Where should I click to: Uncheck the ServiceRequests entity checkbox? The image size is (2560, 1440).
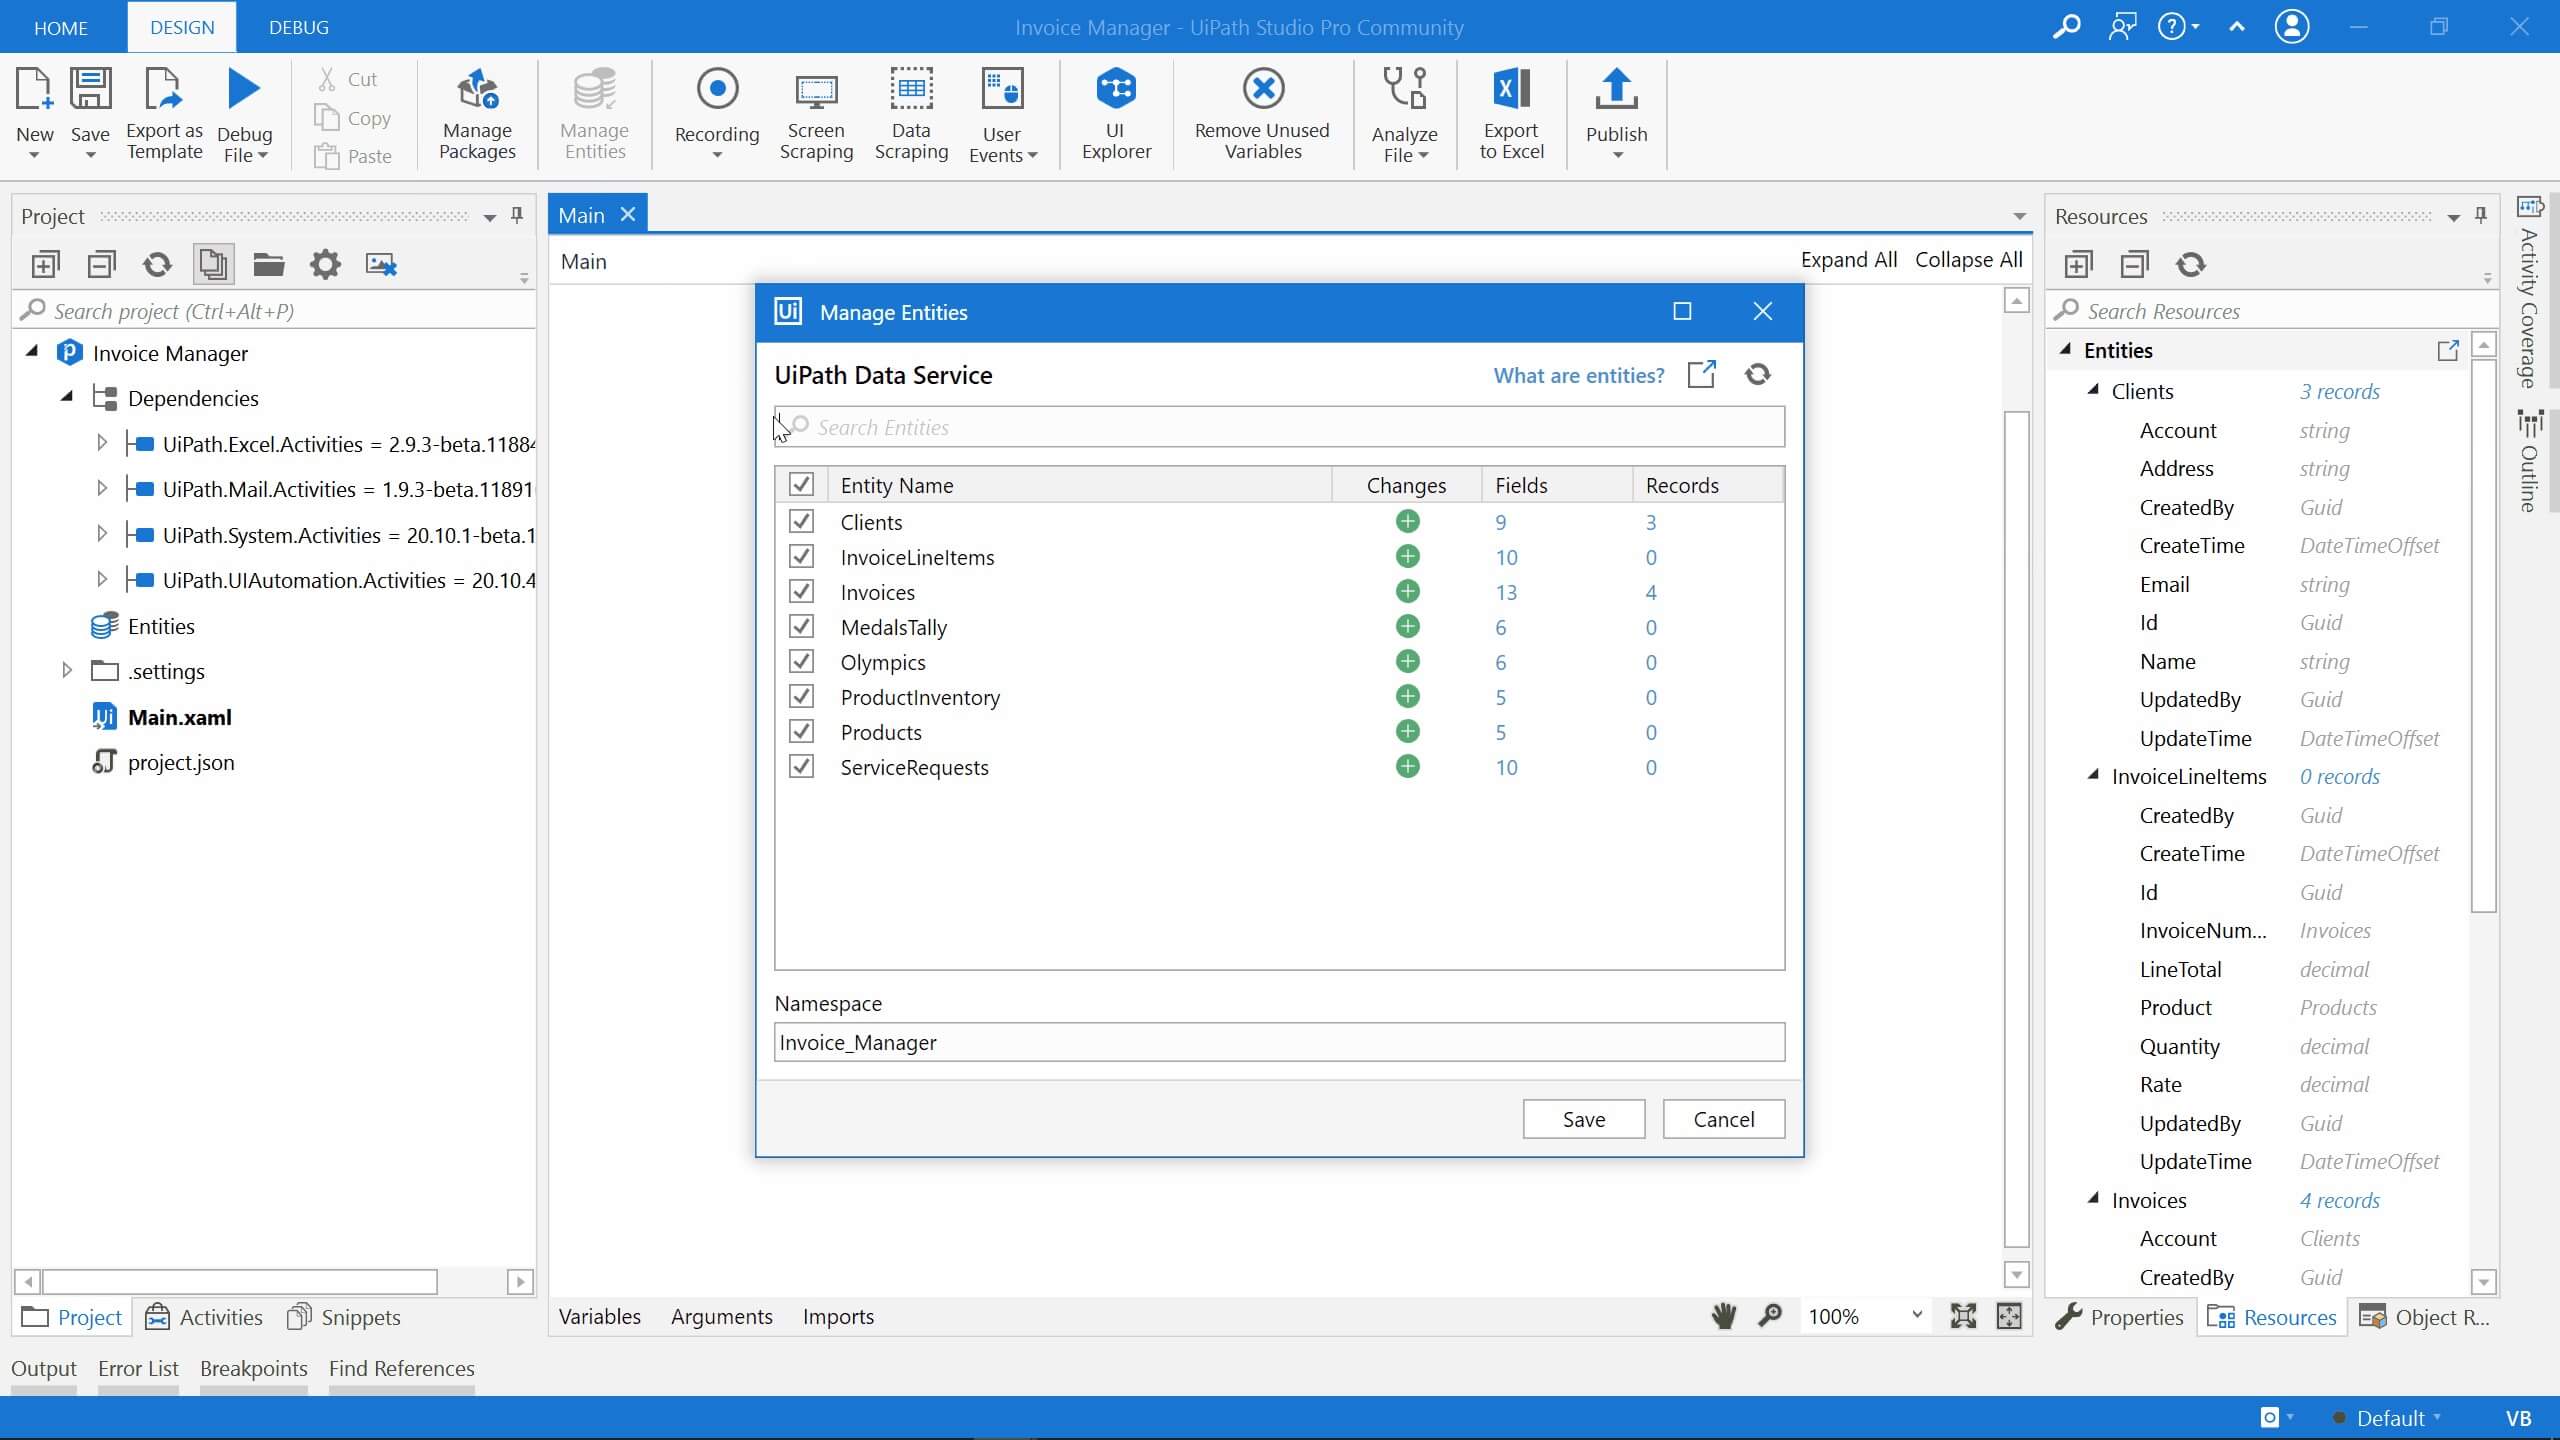pos(801,766)
